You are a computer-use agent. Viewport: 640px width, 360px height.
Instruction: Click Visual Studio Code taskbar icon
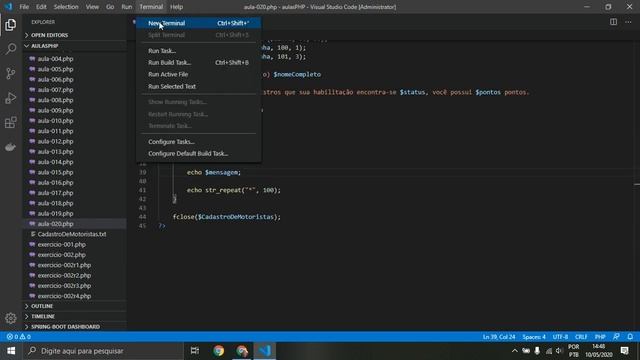(265, 351)
